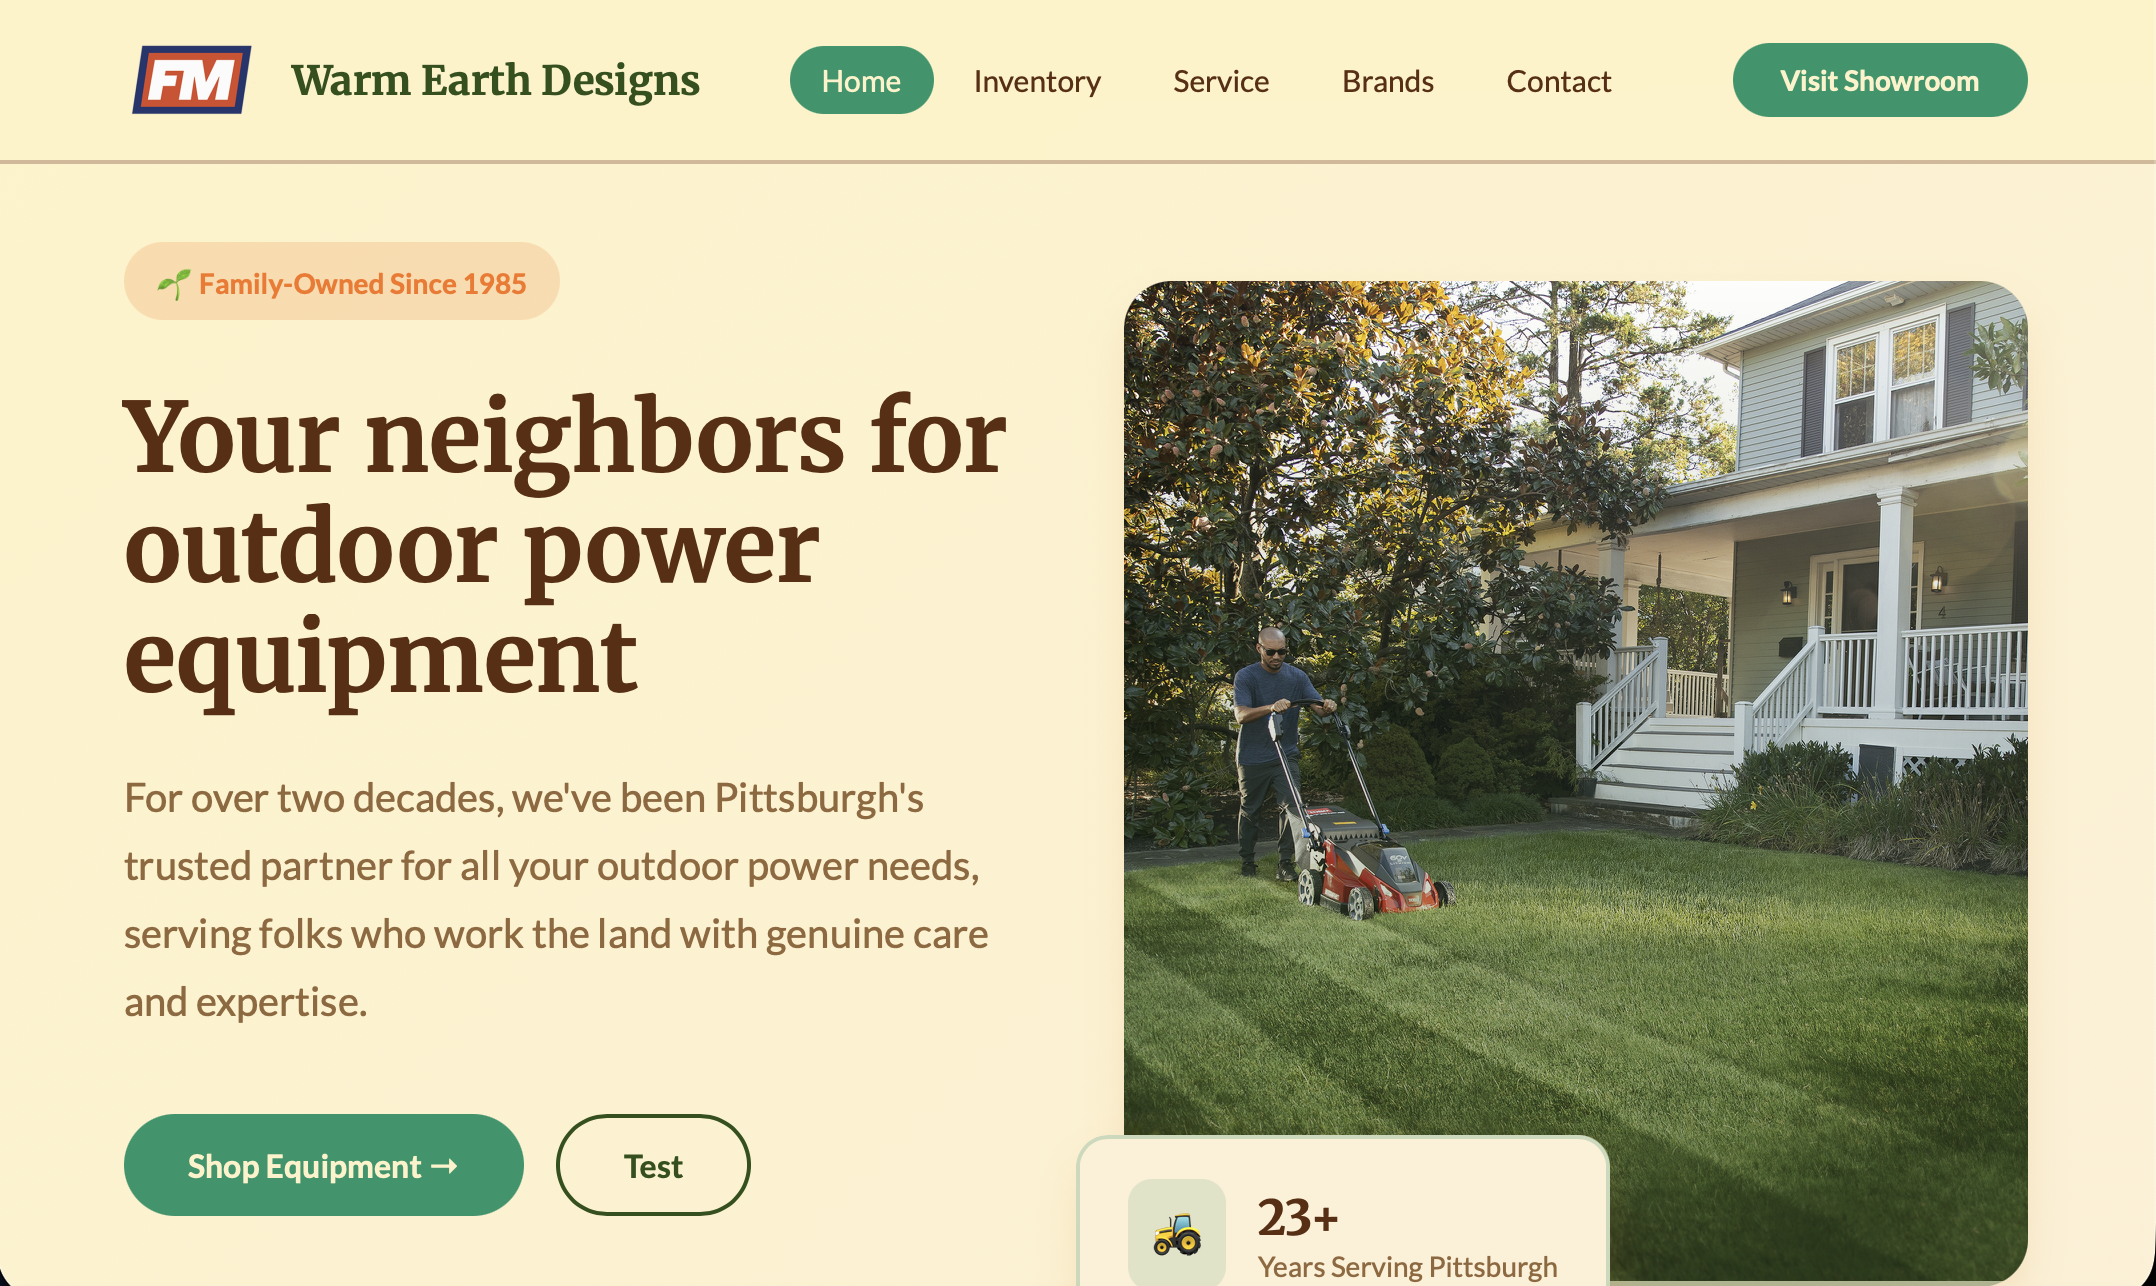
Task: Open the Contact page
Action: pyautogui.click(x=1558, y=81)
